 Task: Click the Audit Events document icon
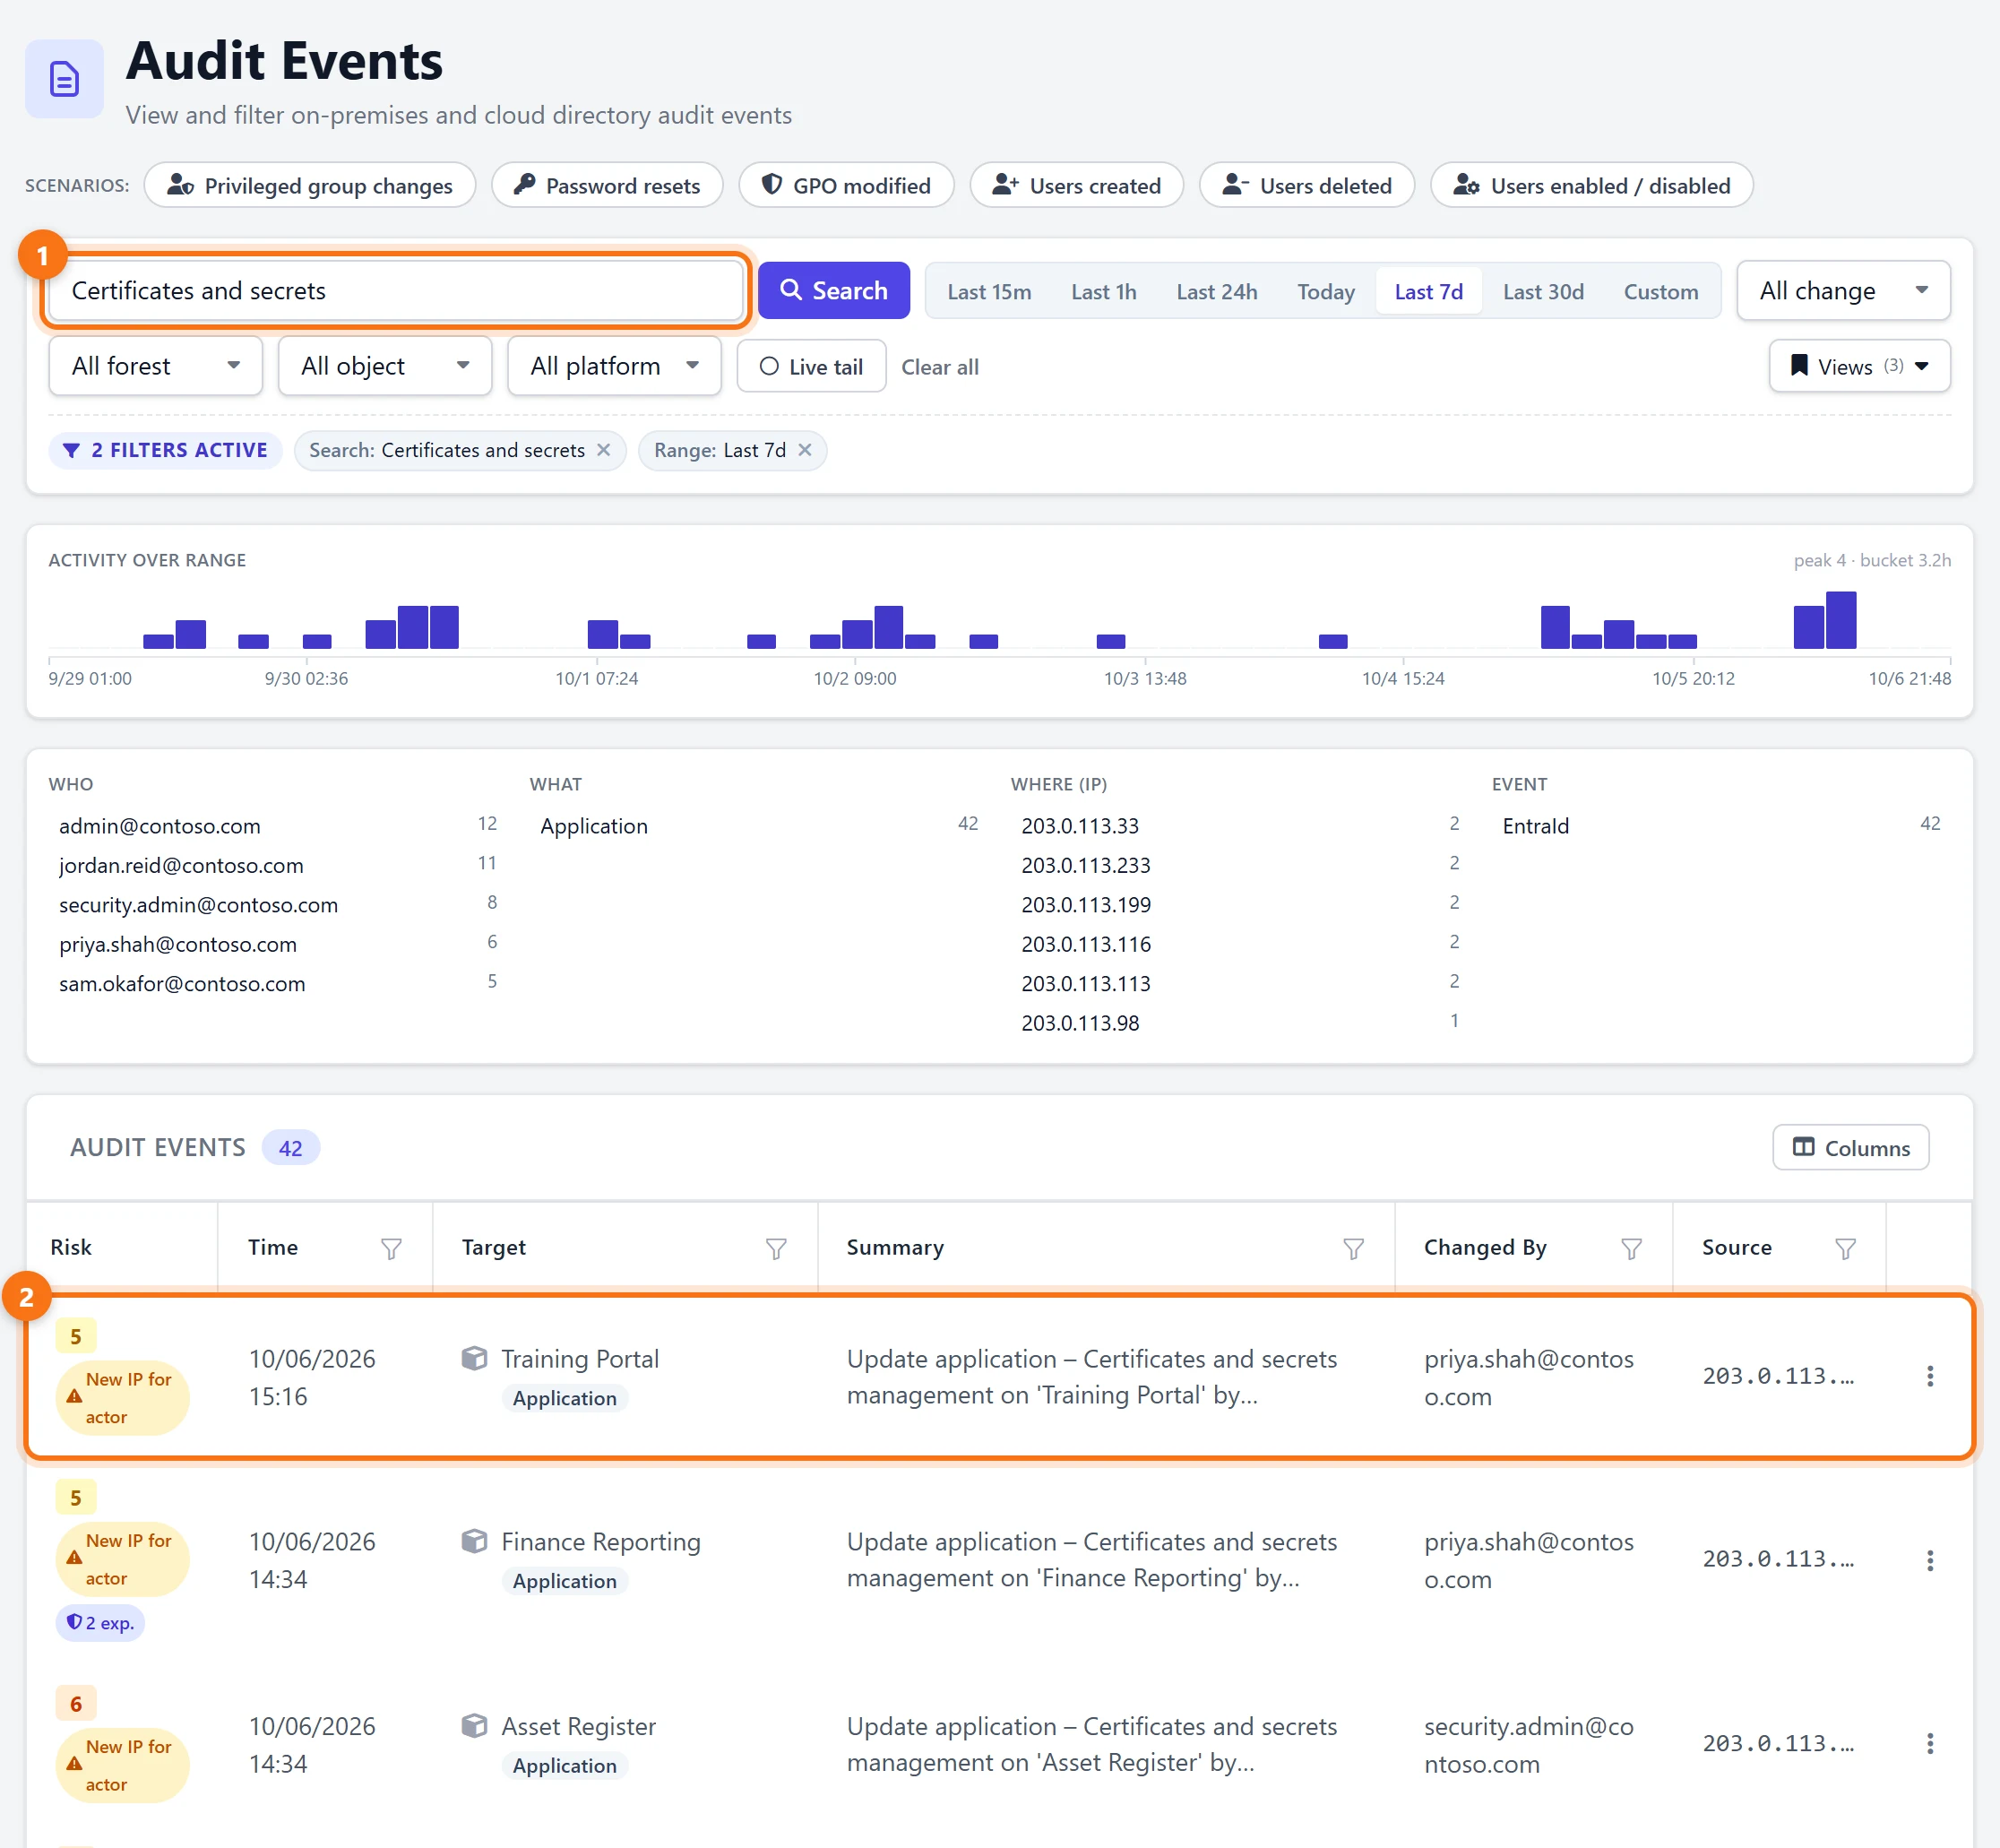point(64,79)
